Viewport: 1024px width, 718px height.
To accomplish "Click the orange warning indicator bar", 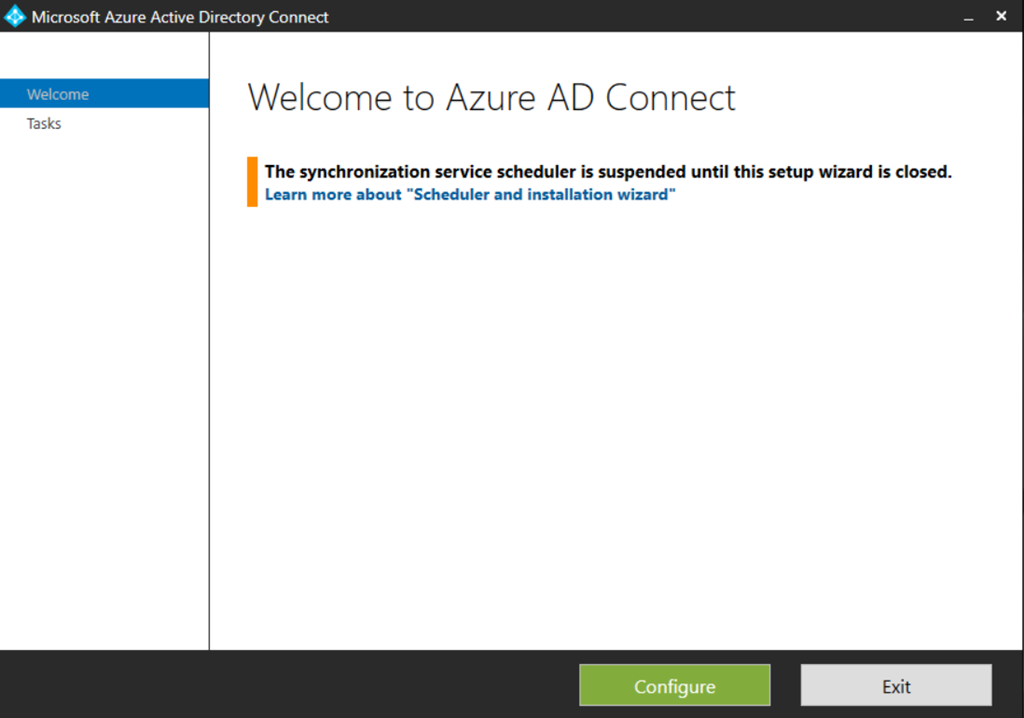I will tap(253, 182).
